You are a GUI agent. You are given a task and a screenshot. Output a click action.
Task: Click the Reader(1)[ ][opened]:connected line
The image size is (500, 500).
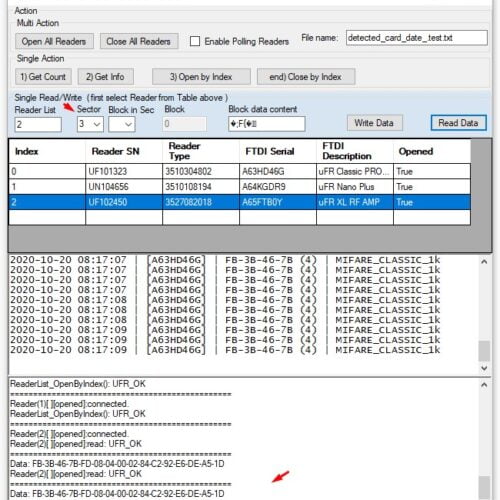(69, 404)
